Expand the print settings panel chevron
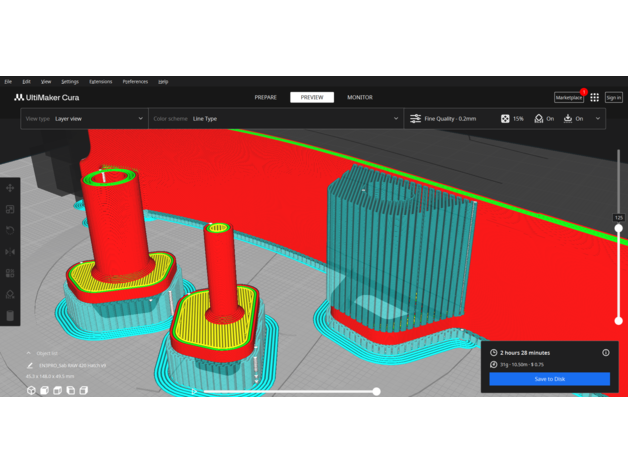Viewport: 628px width, 472px height. click(x=598, y=118)
